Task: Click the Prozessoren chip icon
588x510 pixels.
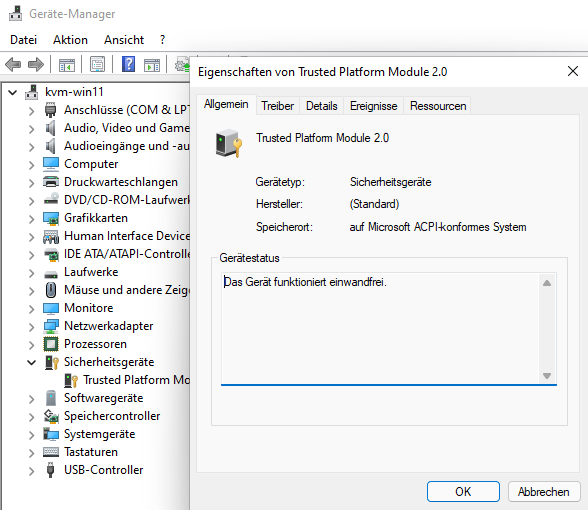Action: [51, 344]
